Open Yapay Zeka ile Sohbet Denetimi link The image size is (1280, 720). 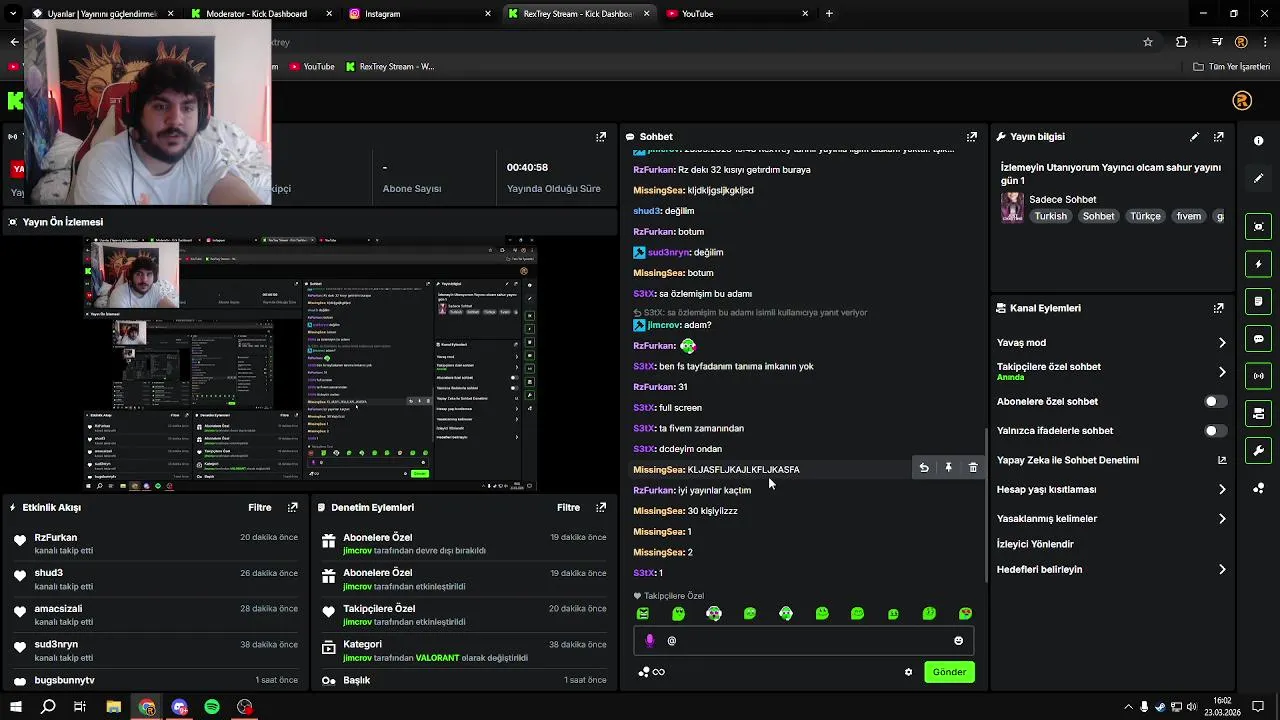tap(1110, 461)
